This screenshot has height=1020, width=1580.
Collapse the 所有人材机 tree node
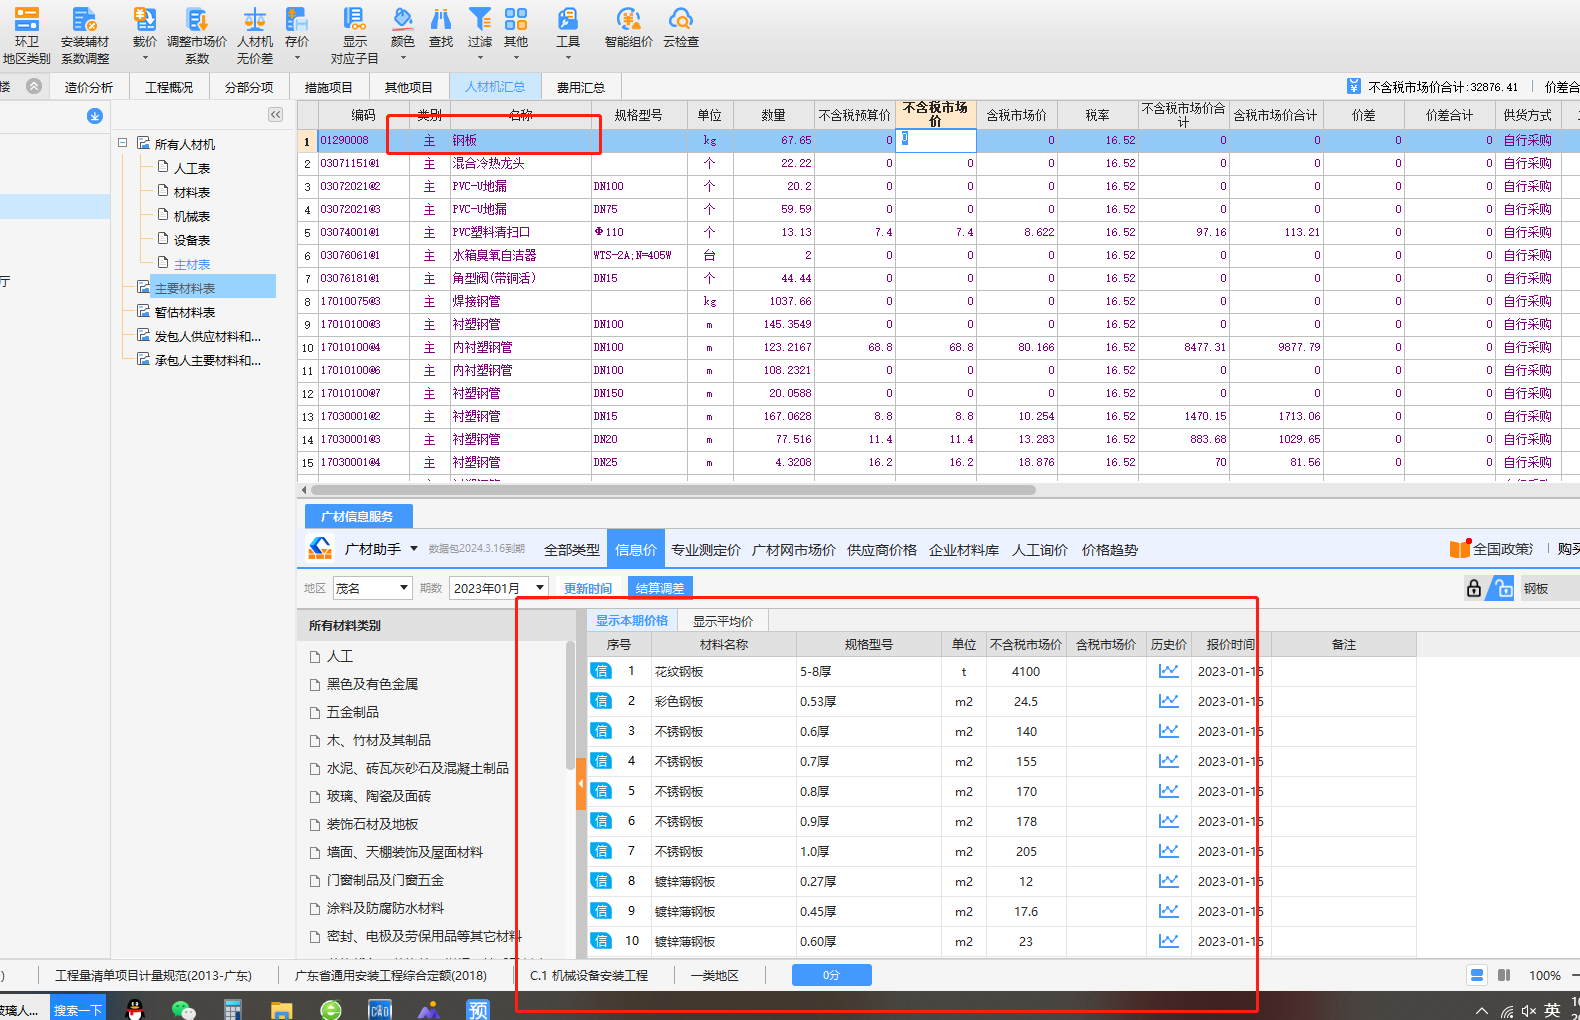point(123,143)
